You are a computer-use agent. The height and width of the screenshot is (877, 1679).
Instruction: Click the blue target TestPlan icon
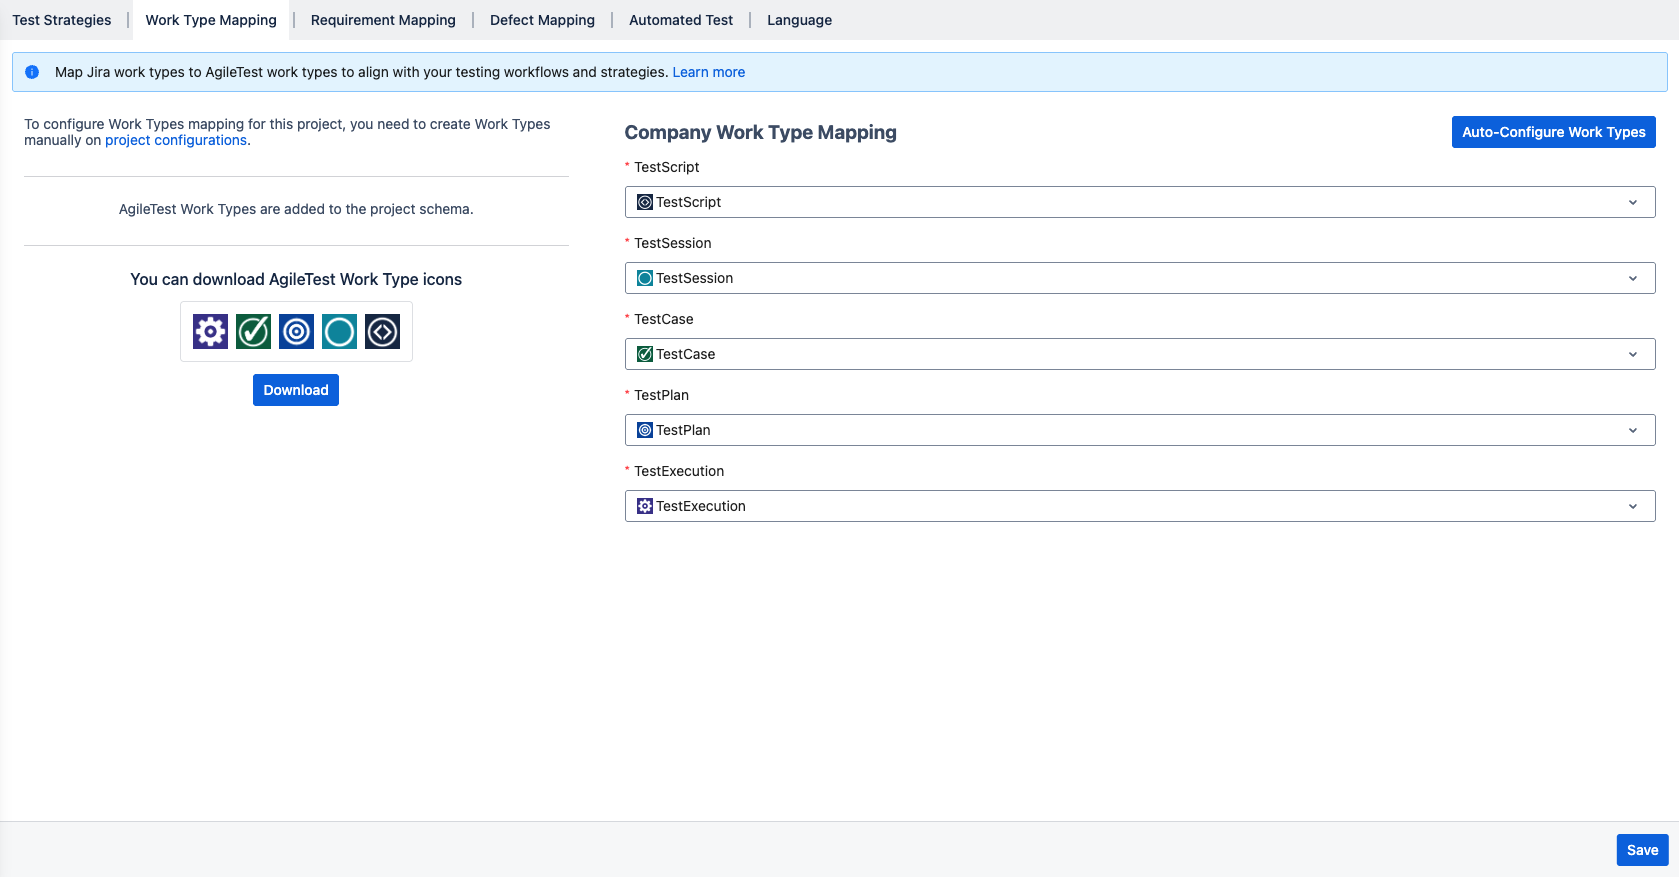(296, 331)
